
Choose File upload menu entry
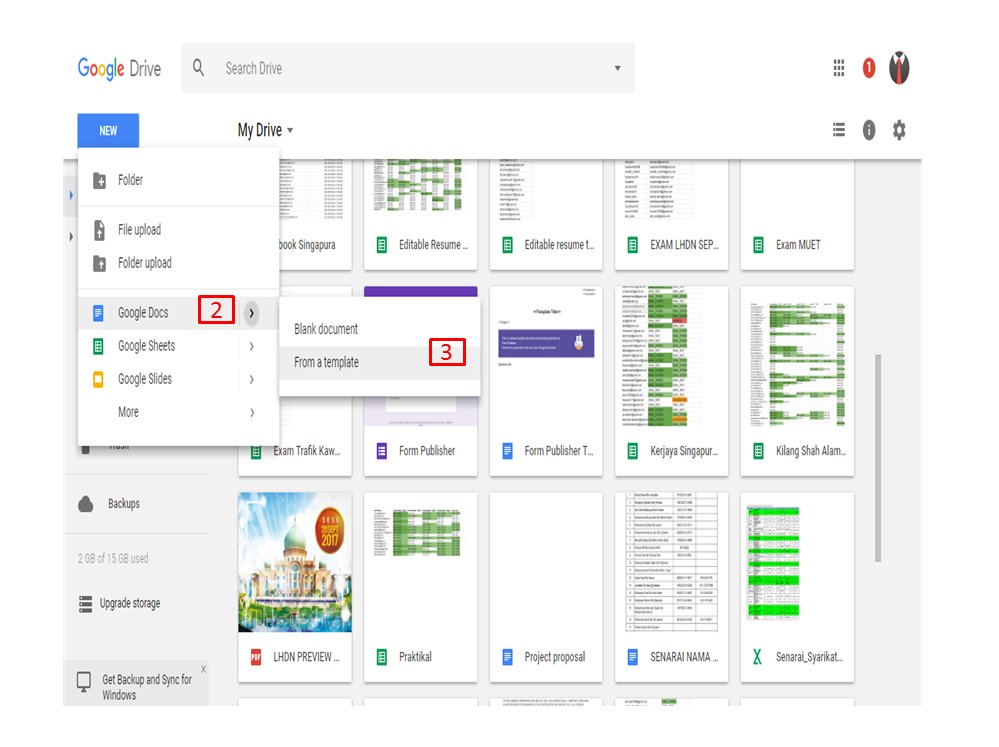pyautogui.click(x=178, y=229)
